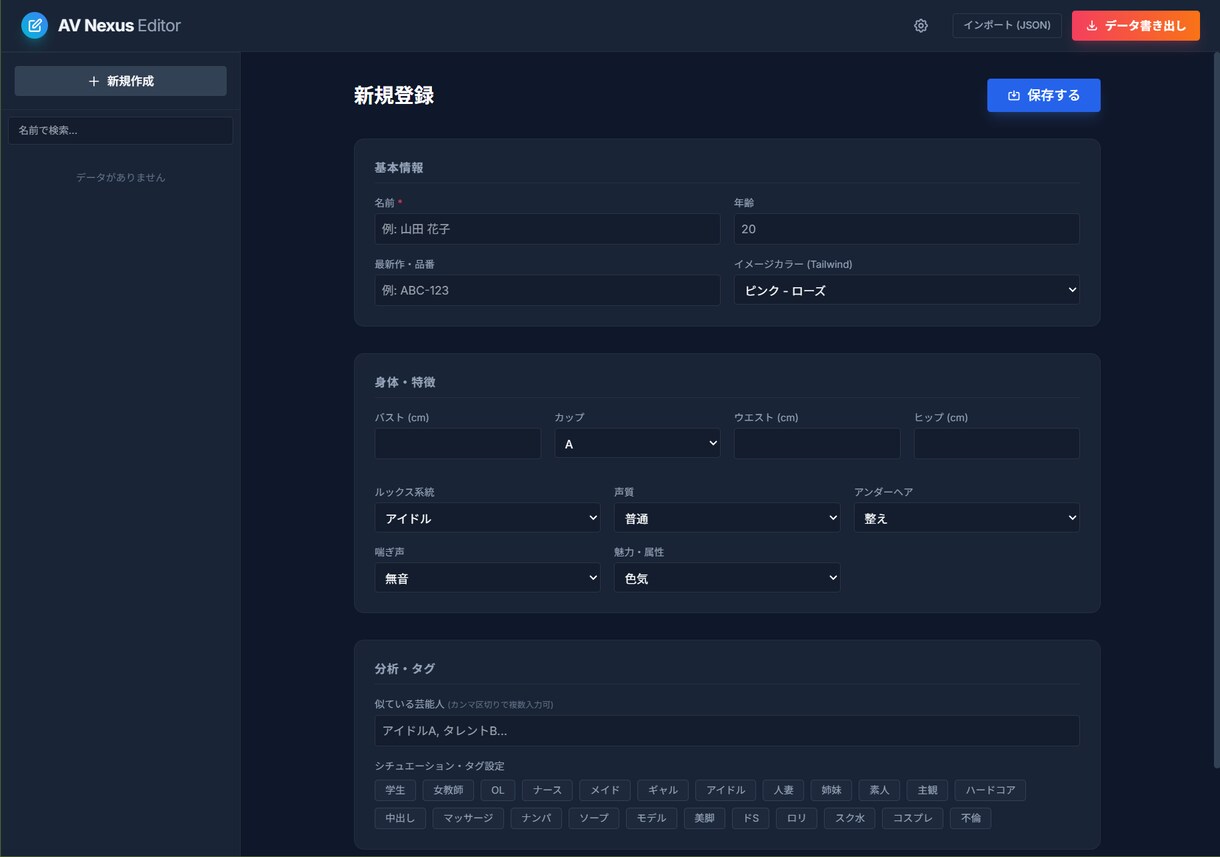Image resolution: width=1220 pixels, height=857 pixels.
Task: Expand the ルックス系統 dropdown
Action: click(487, 518)
